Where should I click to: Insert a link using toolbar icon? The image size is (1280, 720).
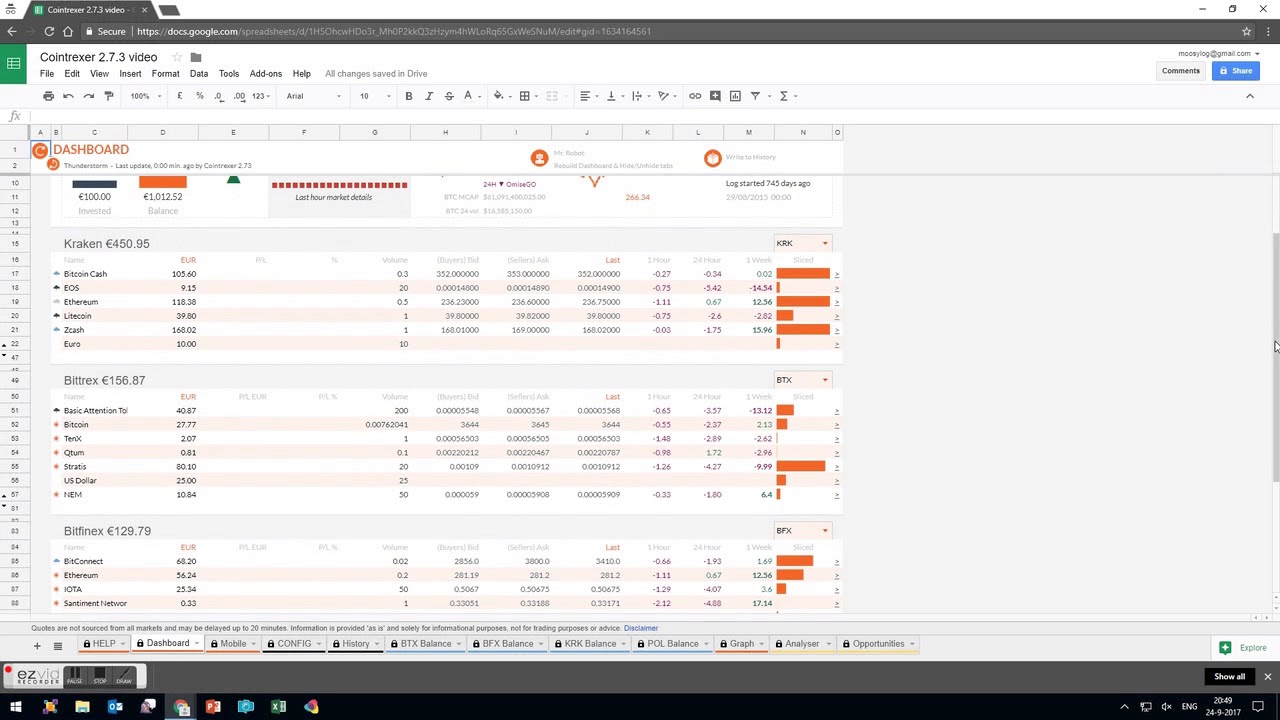[695, 96]
